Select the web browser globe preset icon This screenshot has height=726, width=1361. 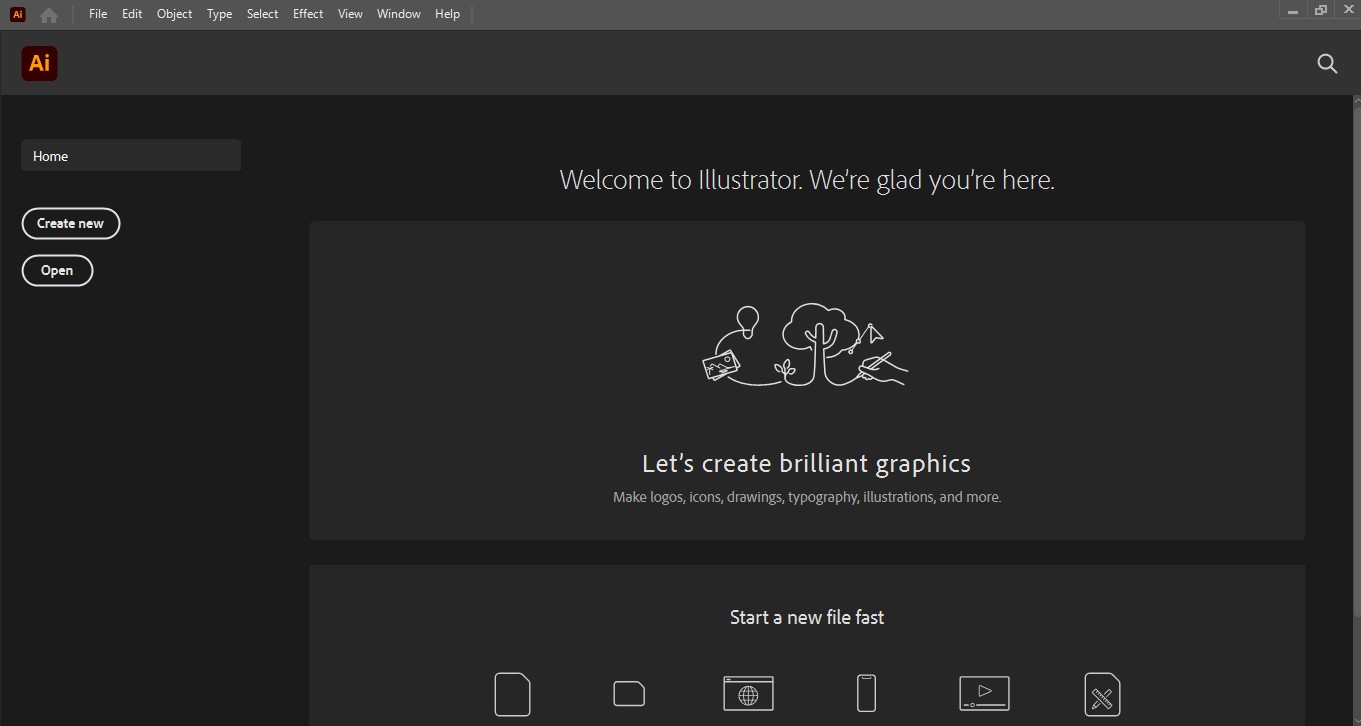point(748,693)
